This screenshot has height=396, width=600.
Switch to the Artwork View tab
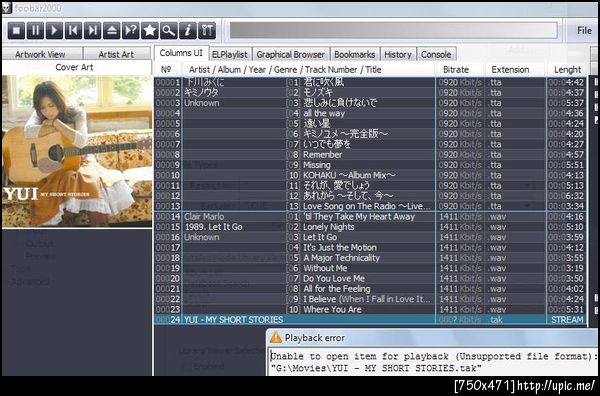pyautogui.click(x=40, y=54)
